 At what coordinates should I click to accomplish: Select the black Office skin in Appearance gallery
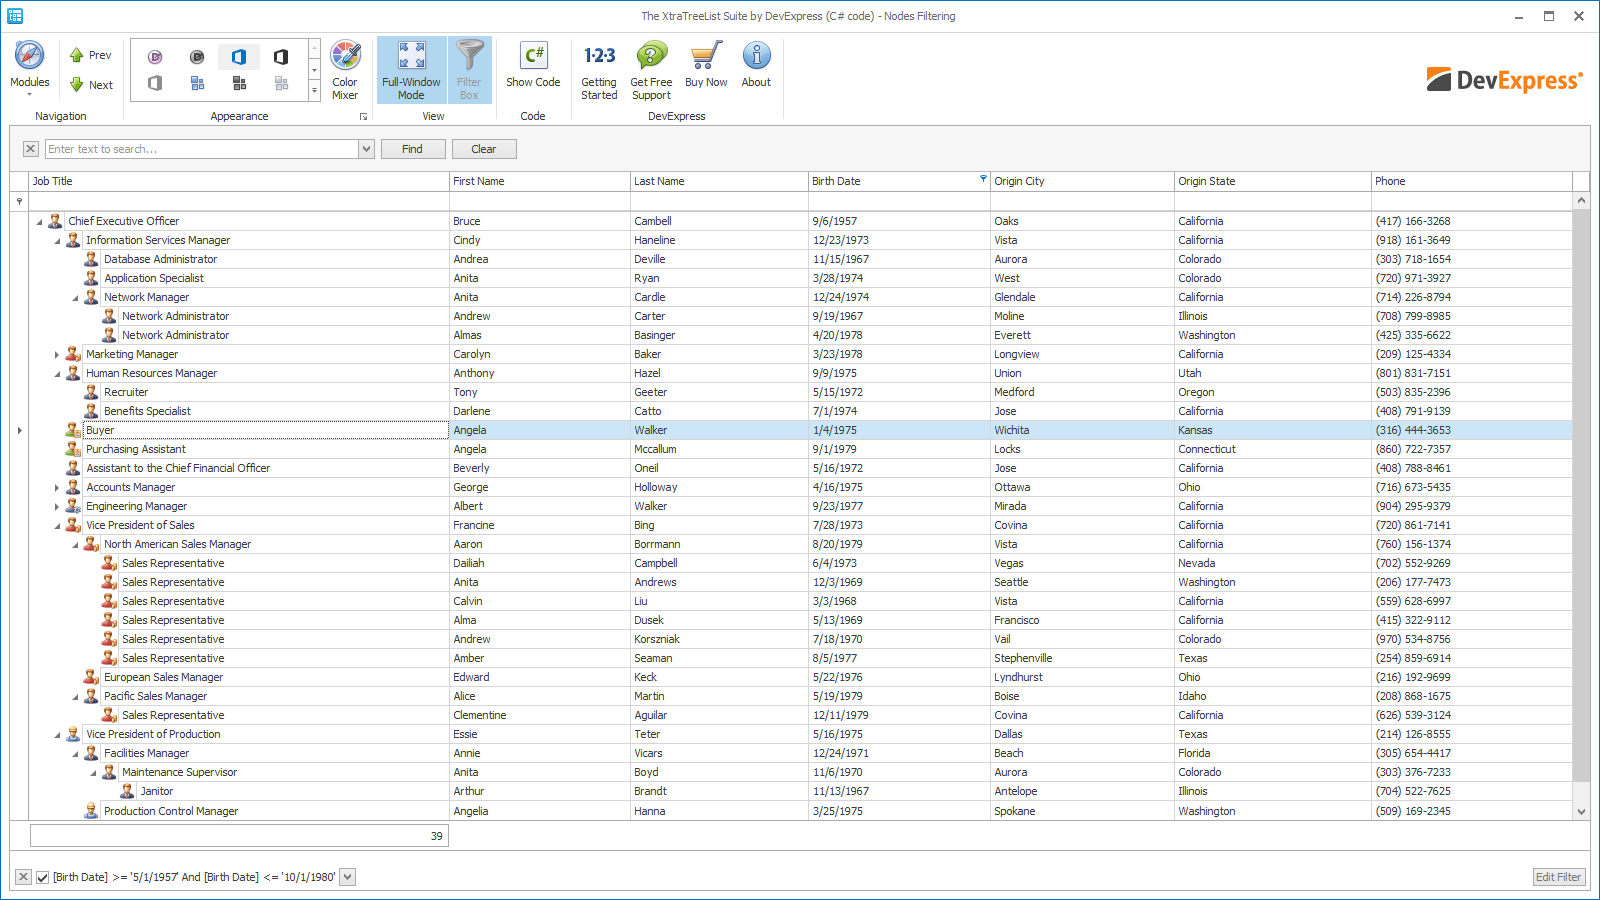(x=281, y=57)
